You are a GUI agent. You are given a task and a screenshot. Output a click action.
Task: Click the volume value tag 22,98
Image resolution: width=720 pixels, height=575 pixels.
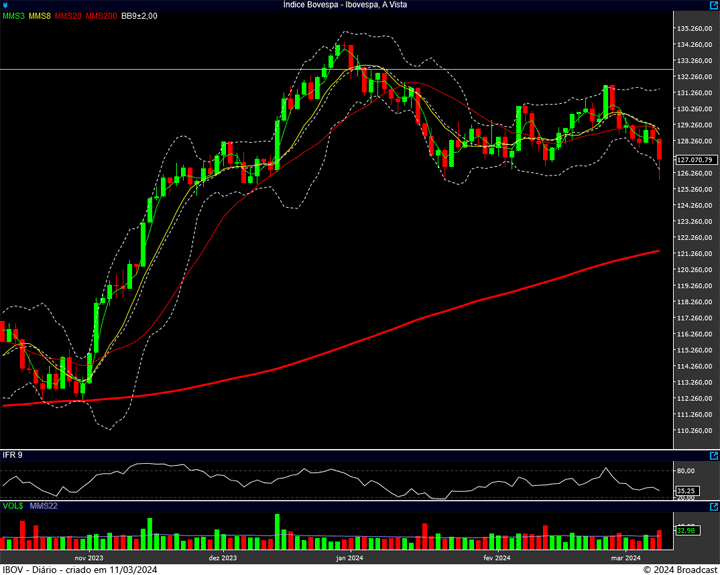coord(686,530)
